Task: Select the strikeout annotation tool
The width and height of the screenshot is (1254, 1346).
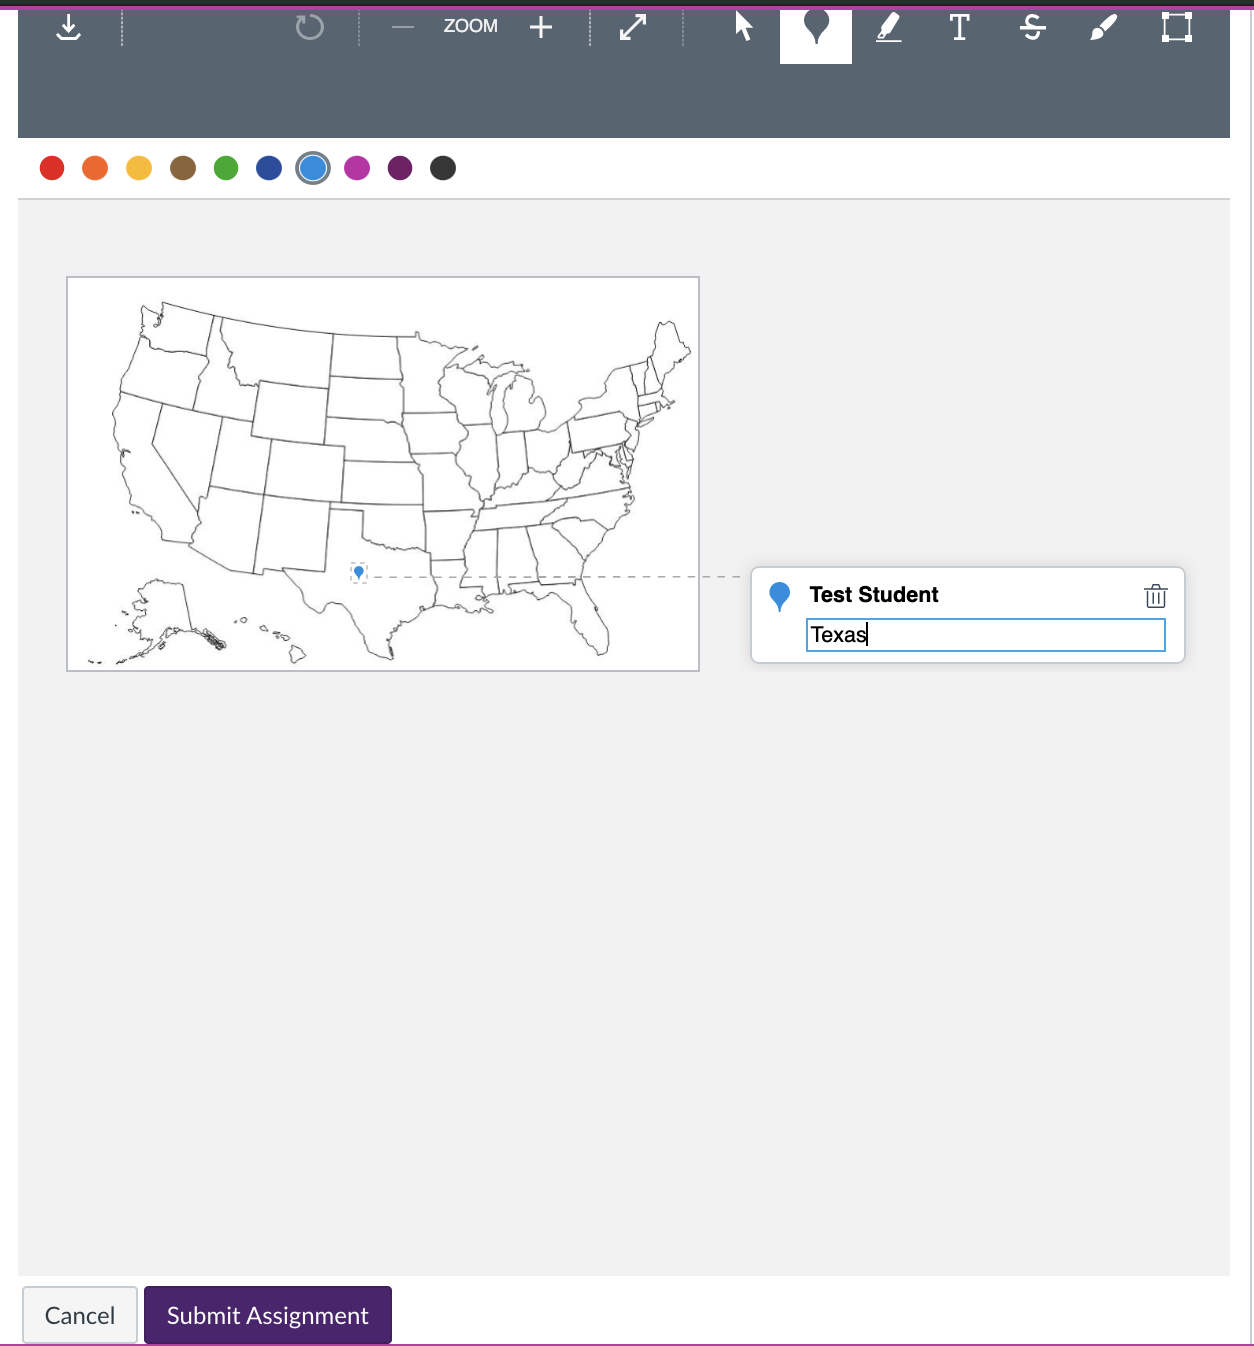Action: [1033, 27]
